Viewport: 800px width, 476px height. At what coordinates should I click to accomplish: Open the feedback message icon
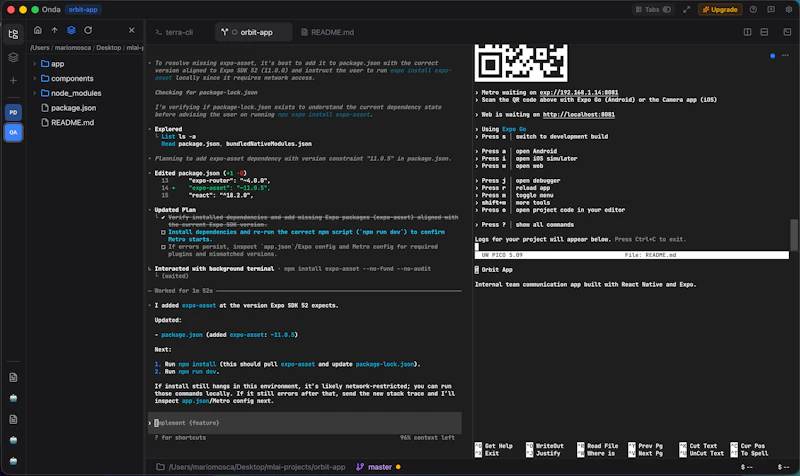[771, 9]
